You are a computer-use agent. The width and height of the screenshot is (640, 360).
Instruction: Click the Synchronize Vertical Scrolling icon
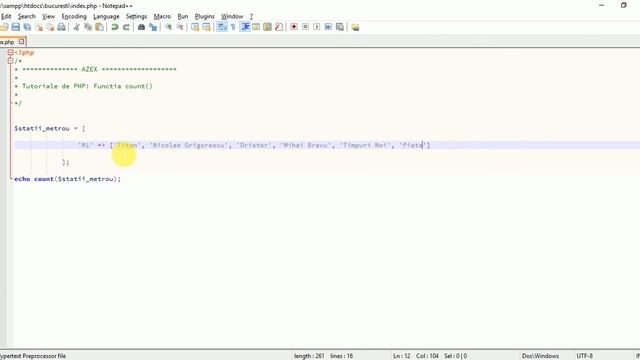[x=195, y=27]
